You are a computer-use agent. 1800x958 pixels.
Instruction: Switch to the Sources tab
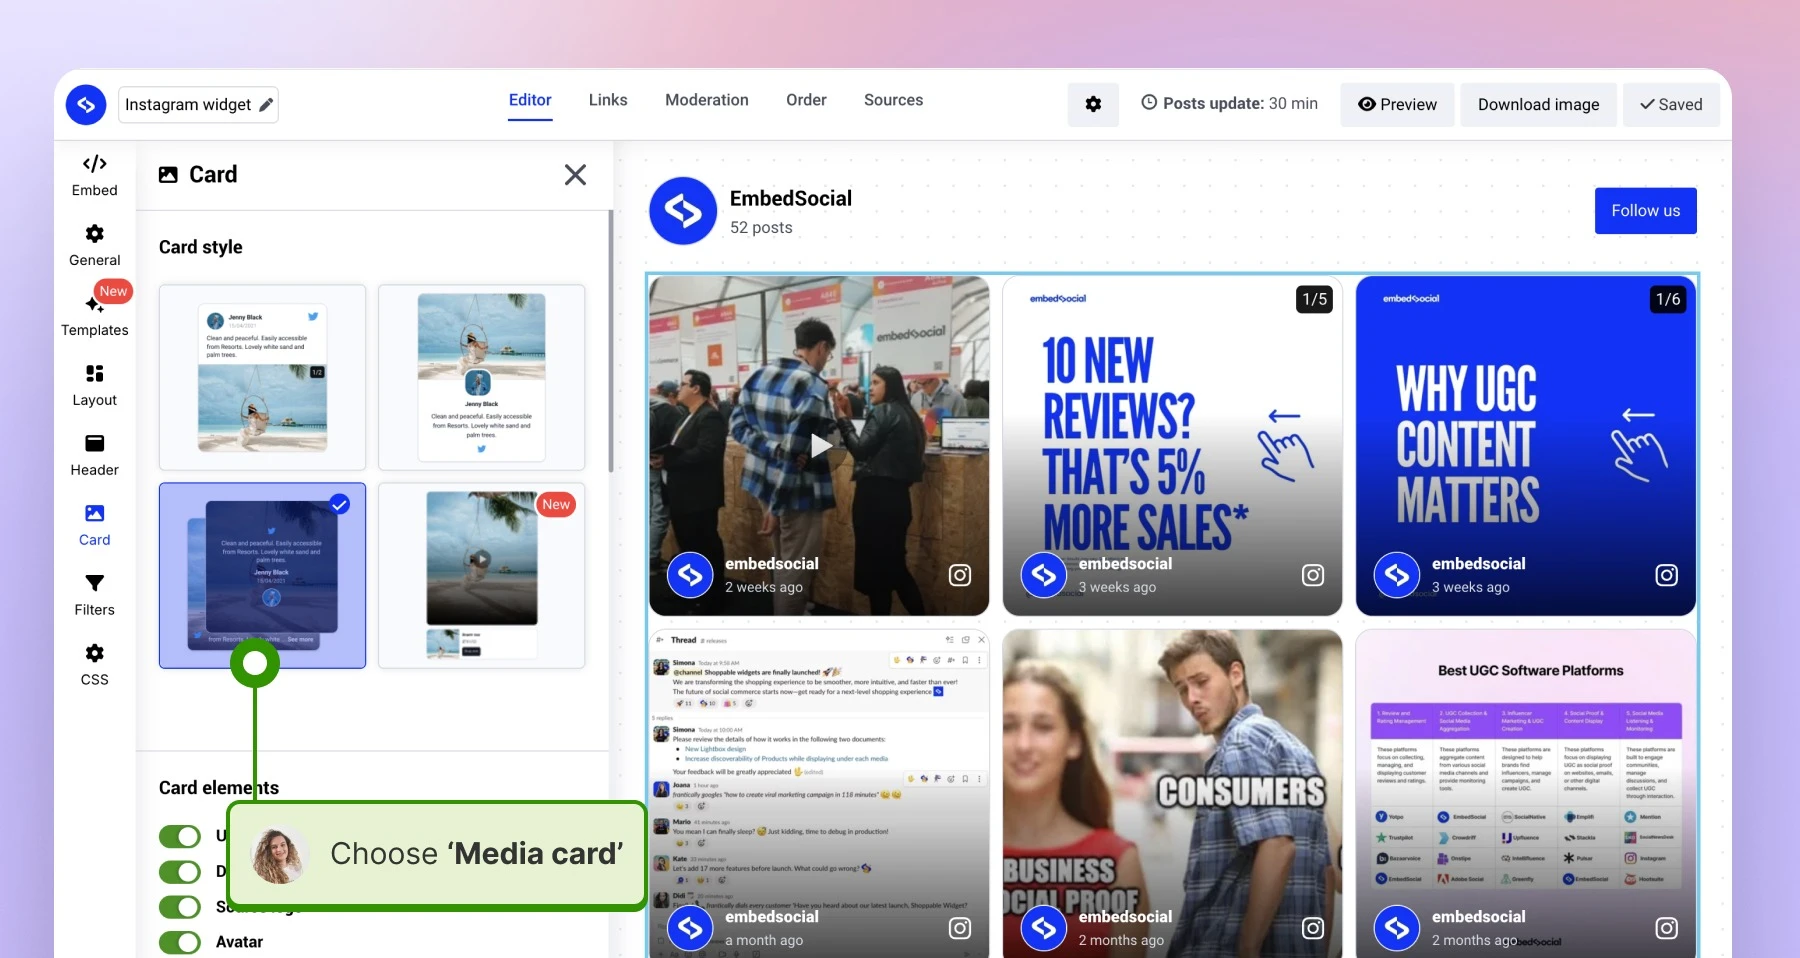pyautogui.click(x=894, y=100)
